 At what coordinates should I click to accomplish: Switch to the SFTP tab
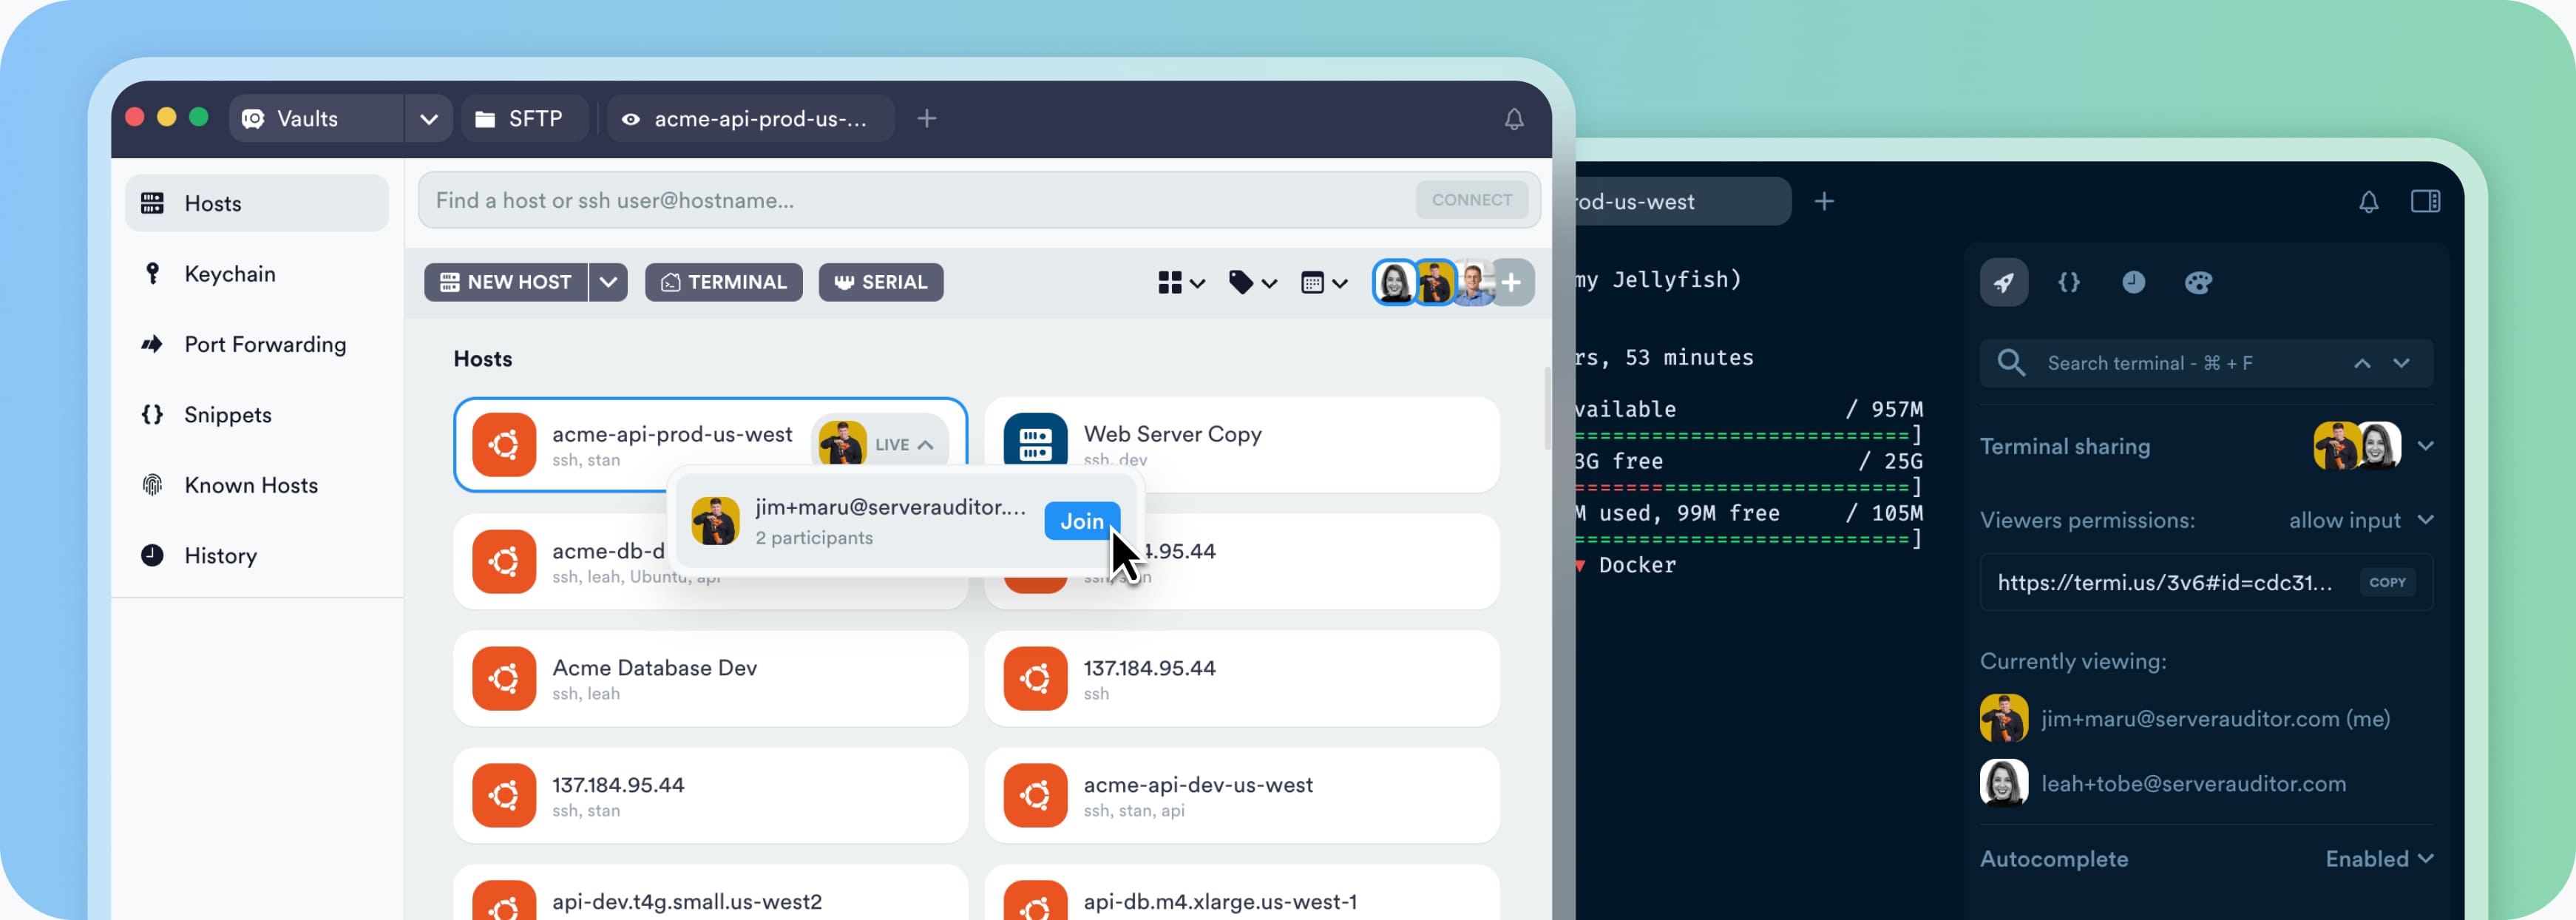(x=524, y=118)
